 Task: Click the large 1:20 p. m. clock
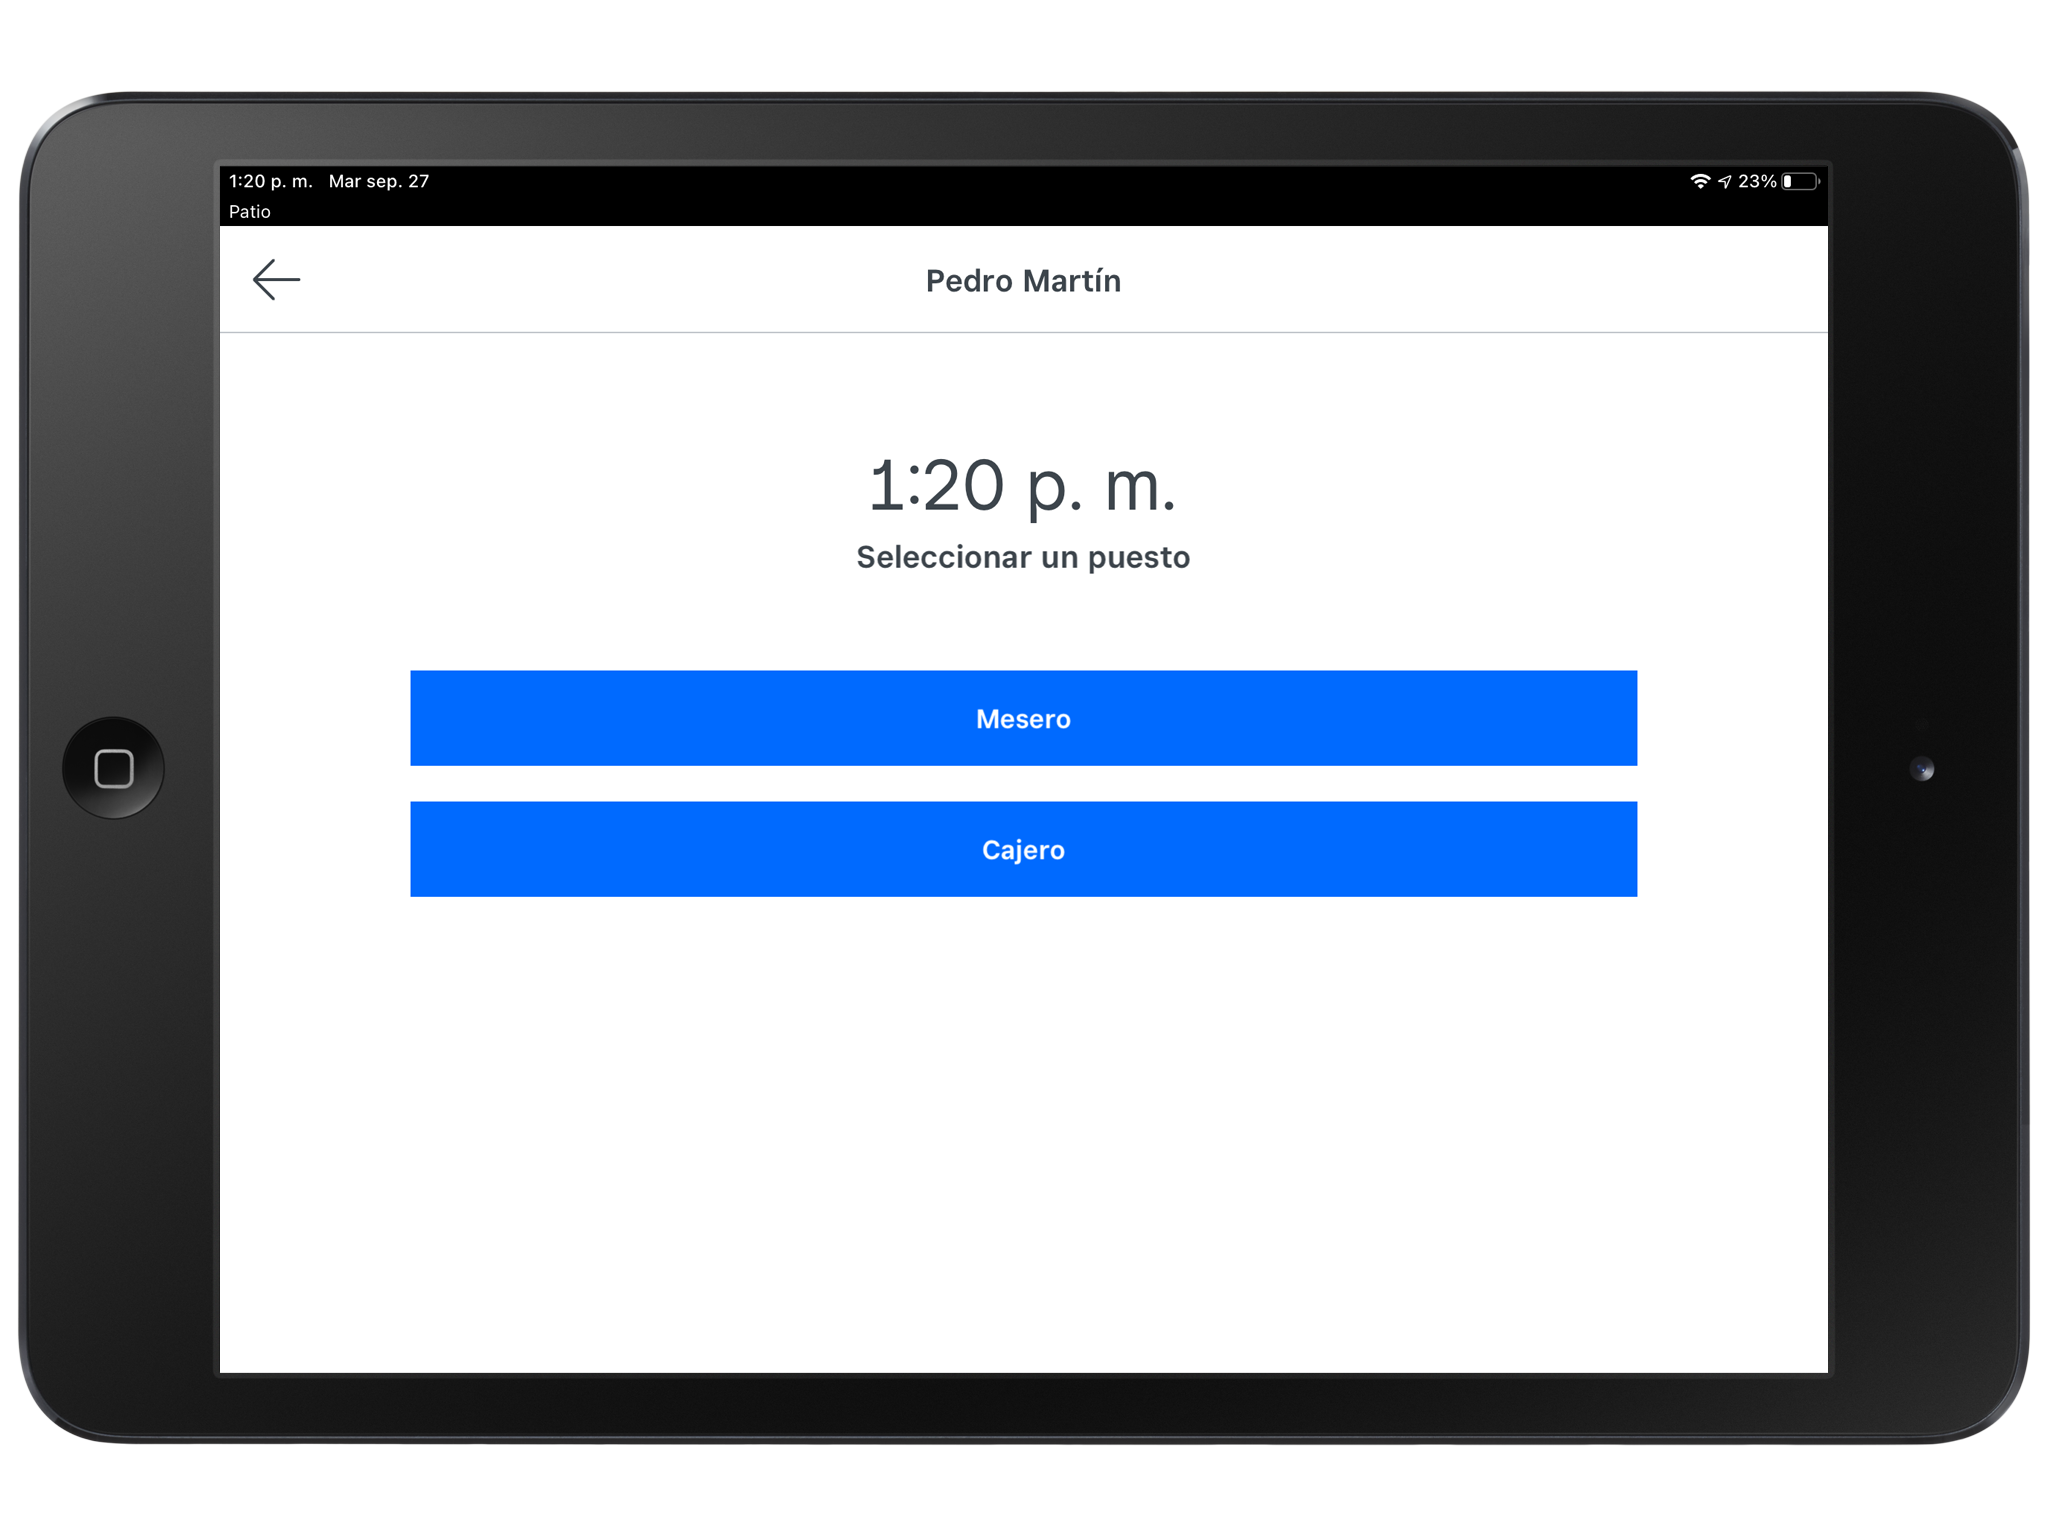point(1022,487)
